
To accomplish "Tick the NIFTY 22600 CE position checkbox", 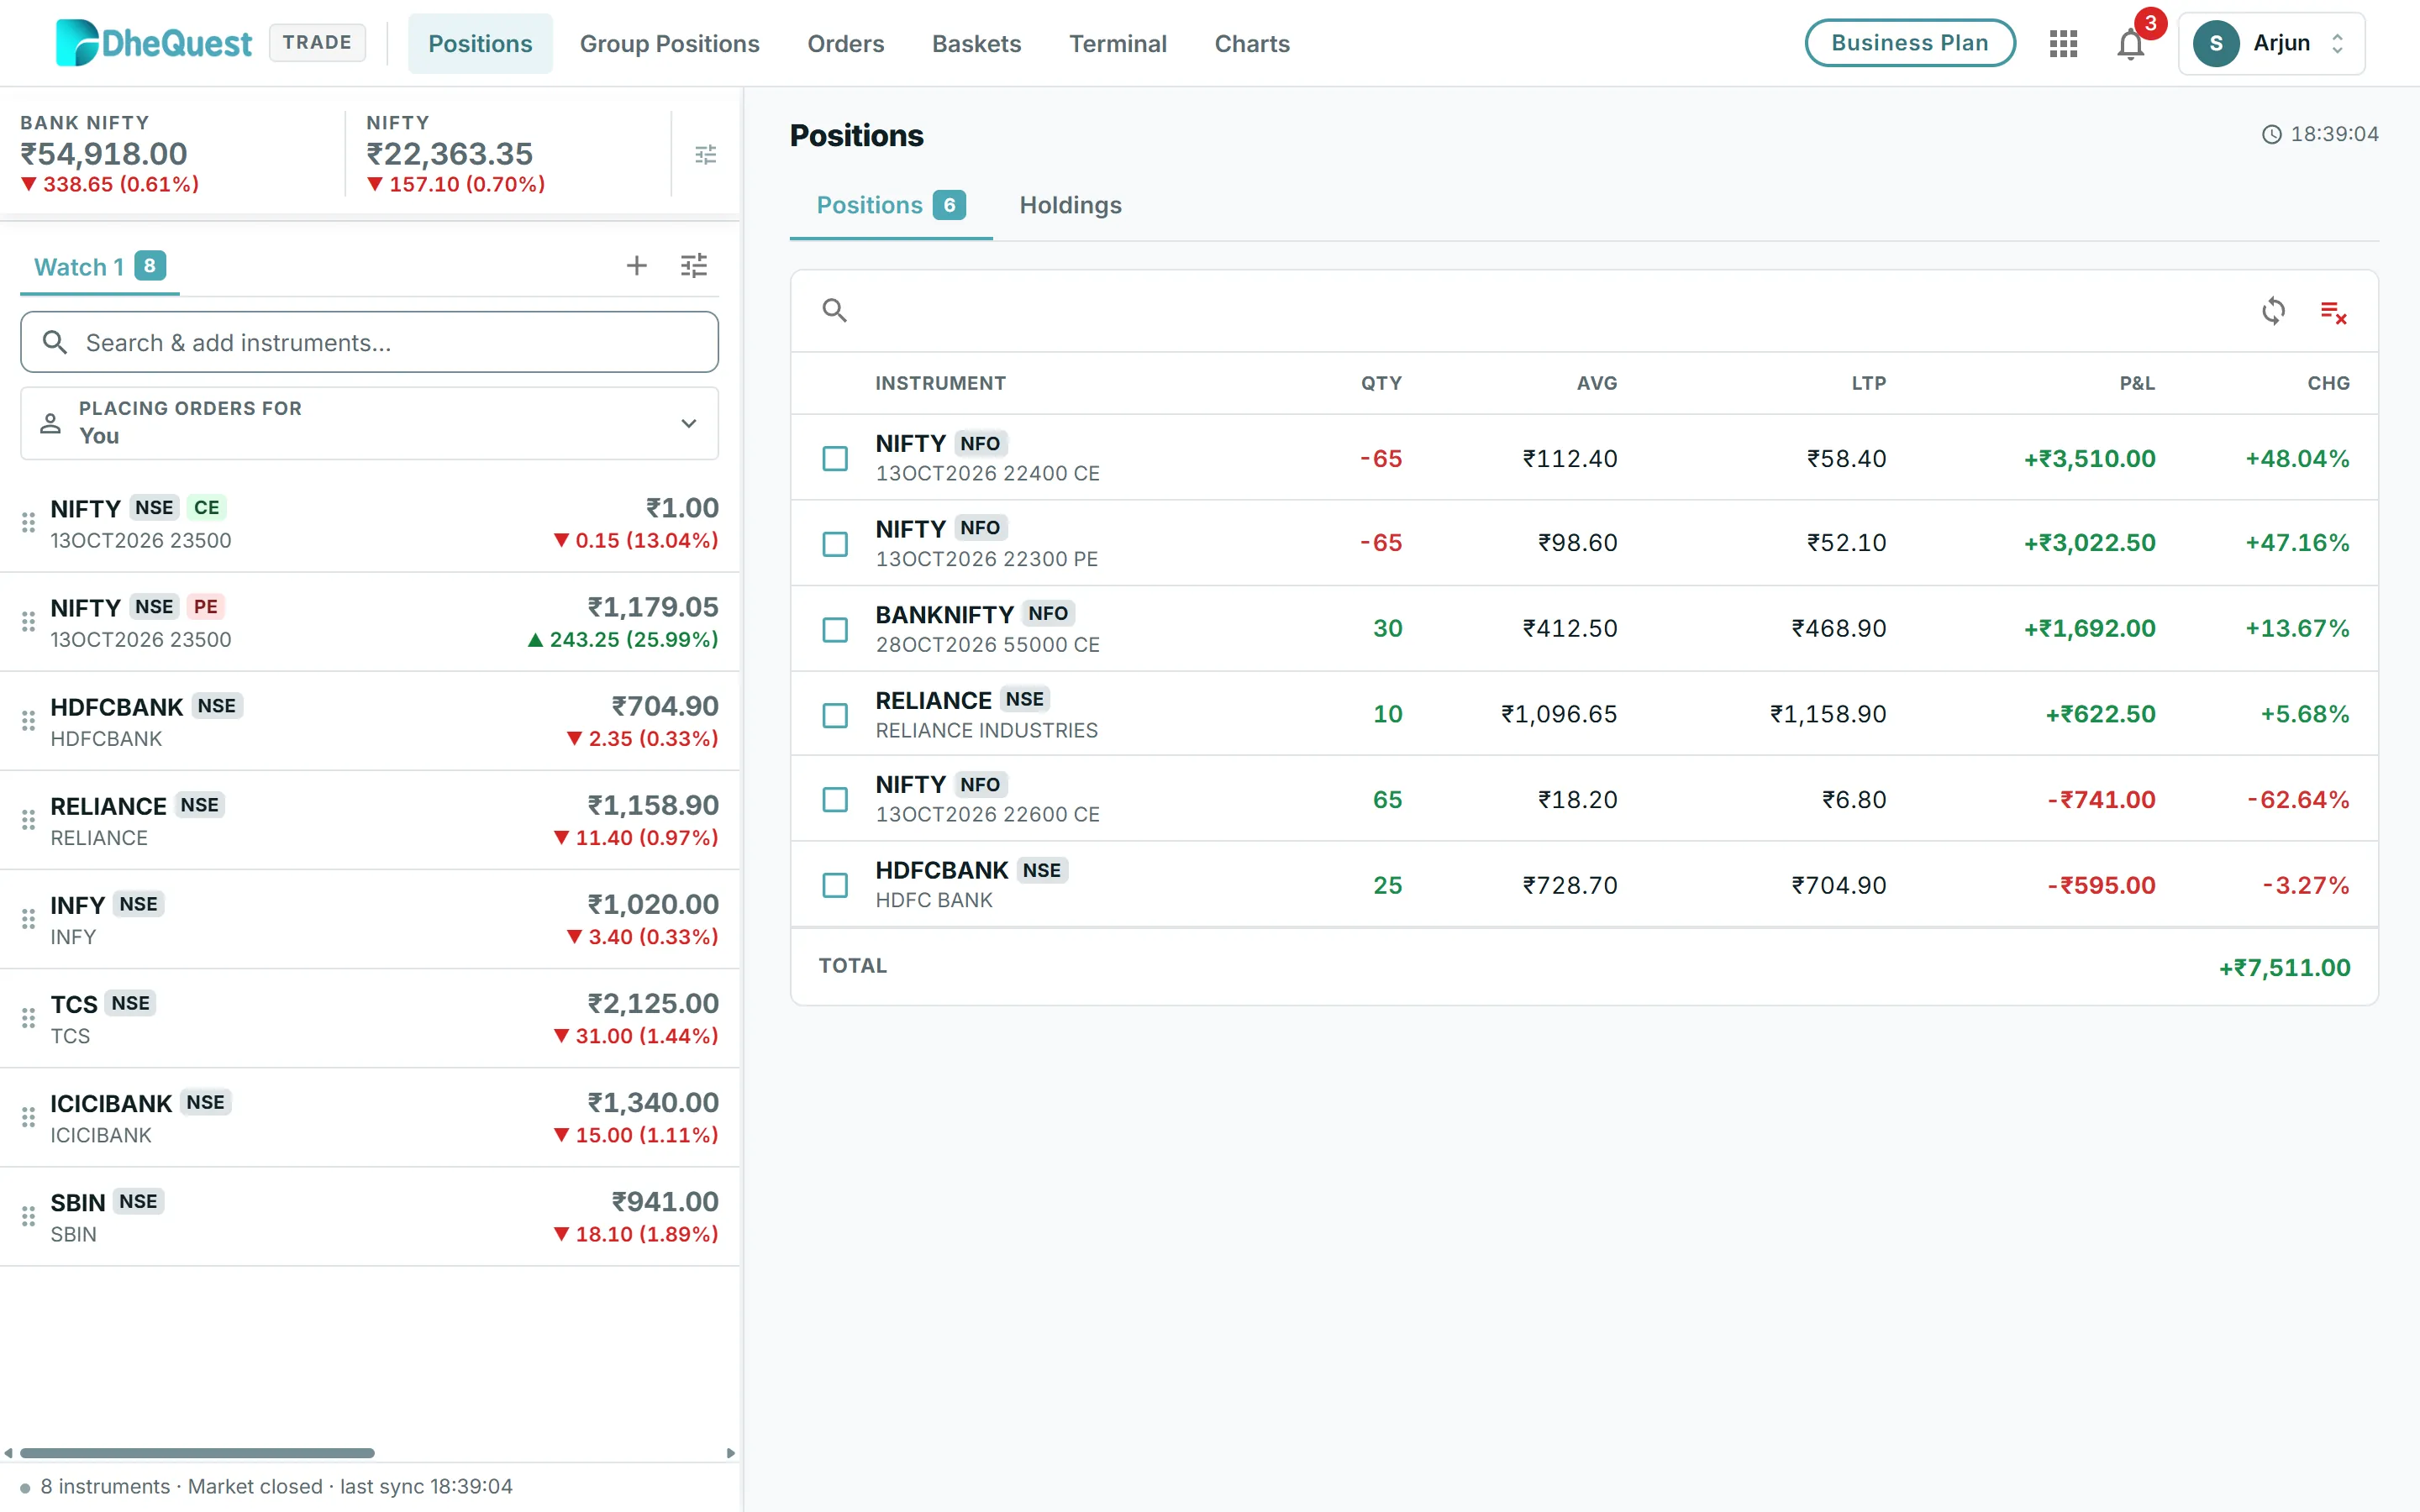I will click(835, 799).
